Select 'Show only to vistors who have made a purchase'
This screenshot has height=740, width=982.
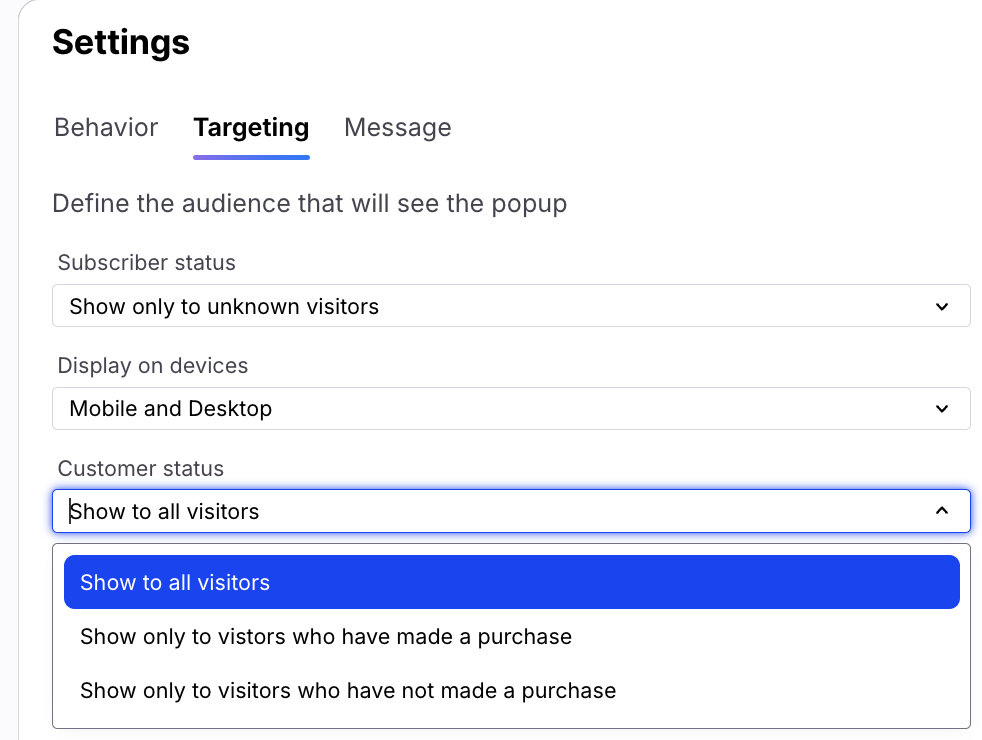click(x=326, y=637)
